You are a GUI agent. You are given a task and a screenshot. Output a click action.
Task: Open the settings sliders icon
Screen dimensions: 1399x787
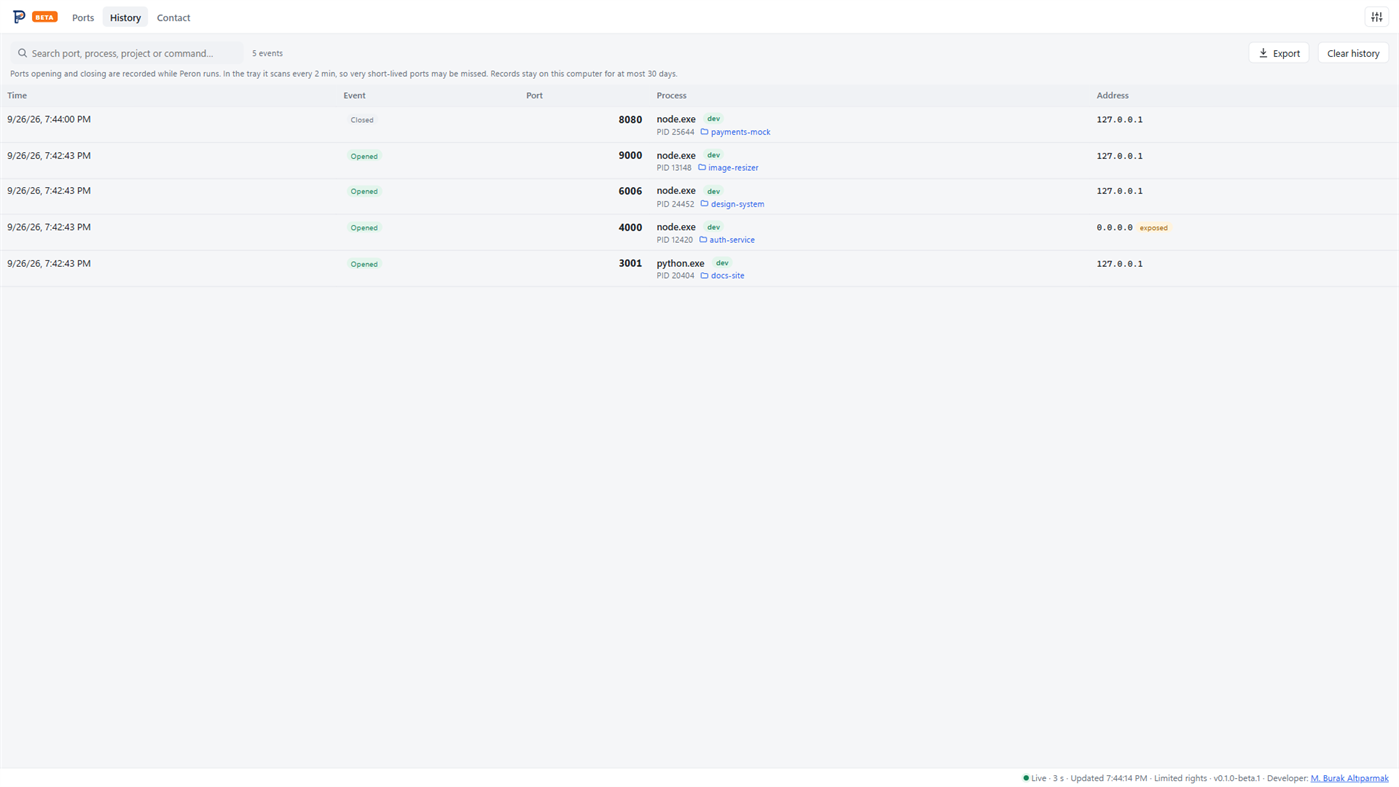tap(1377, 17)
